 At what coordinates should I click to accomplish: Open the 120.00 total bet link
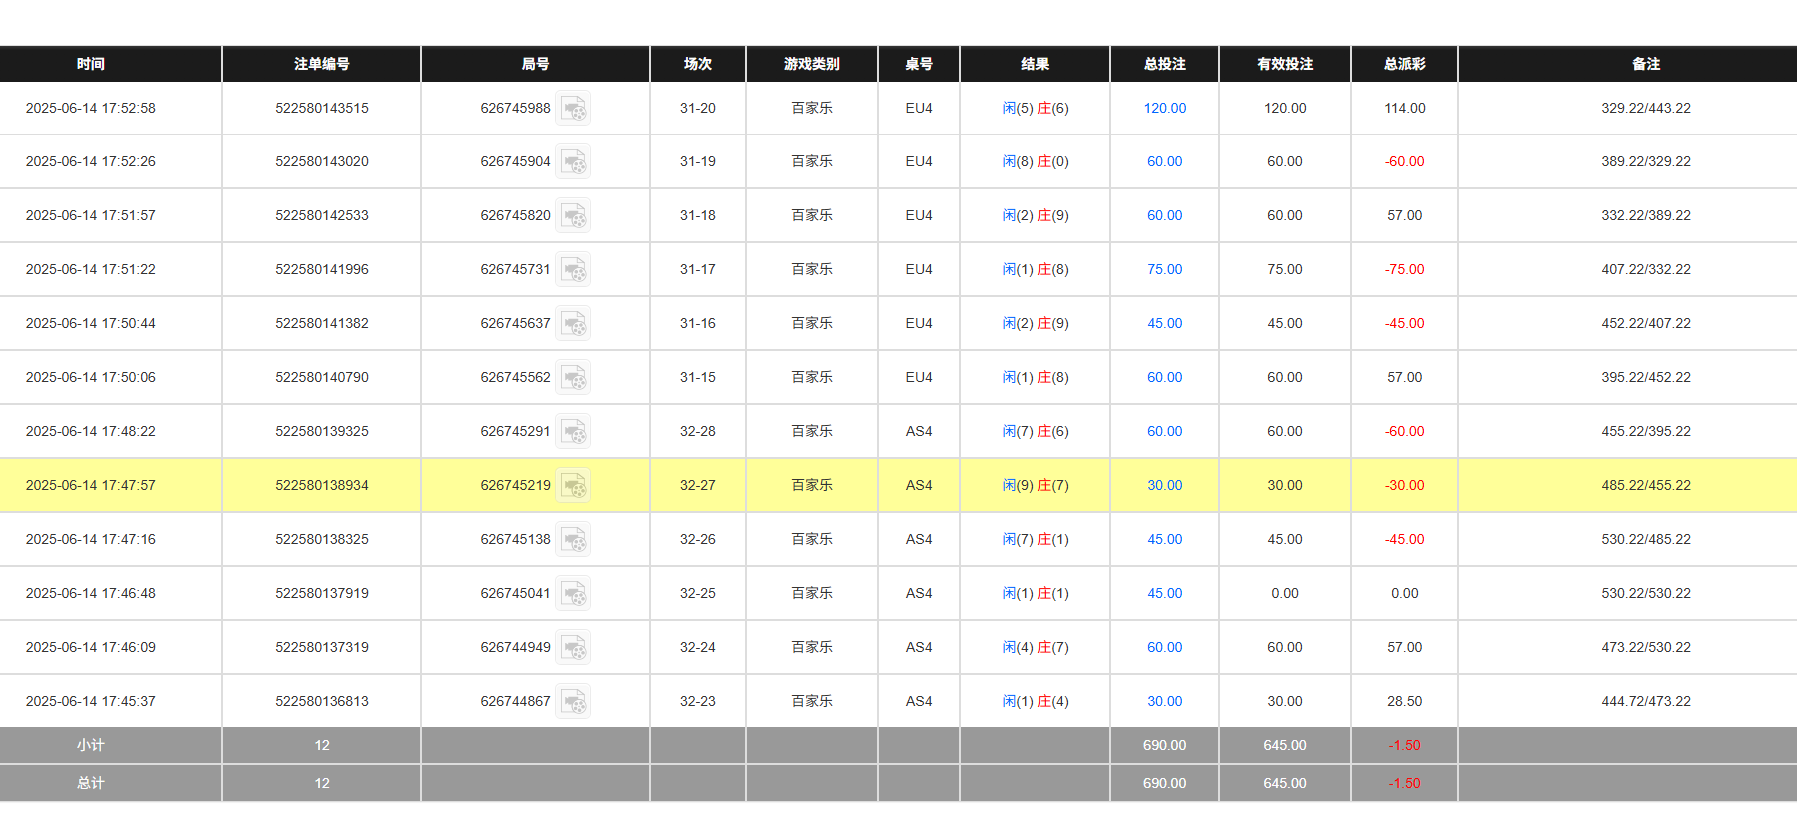1164,108
